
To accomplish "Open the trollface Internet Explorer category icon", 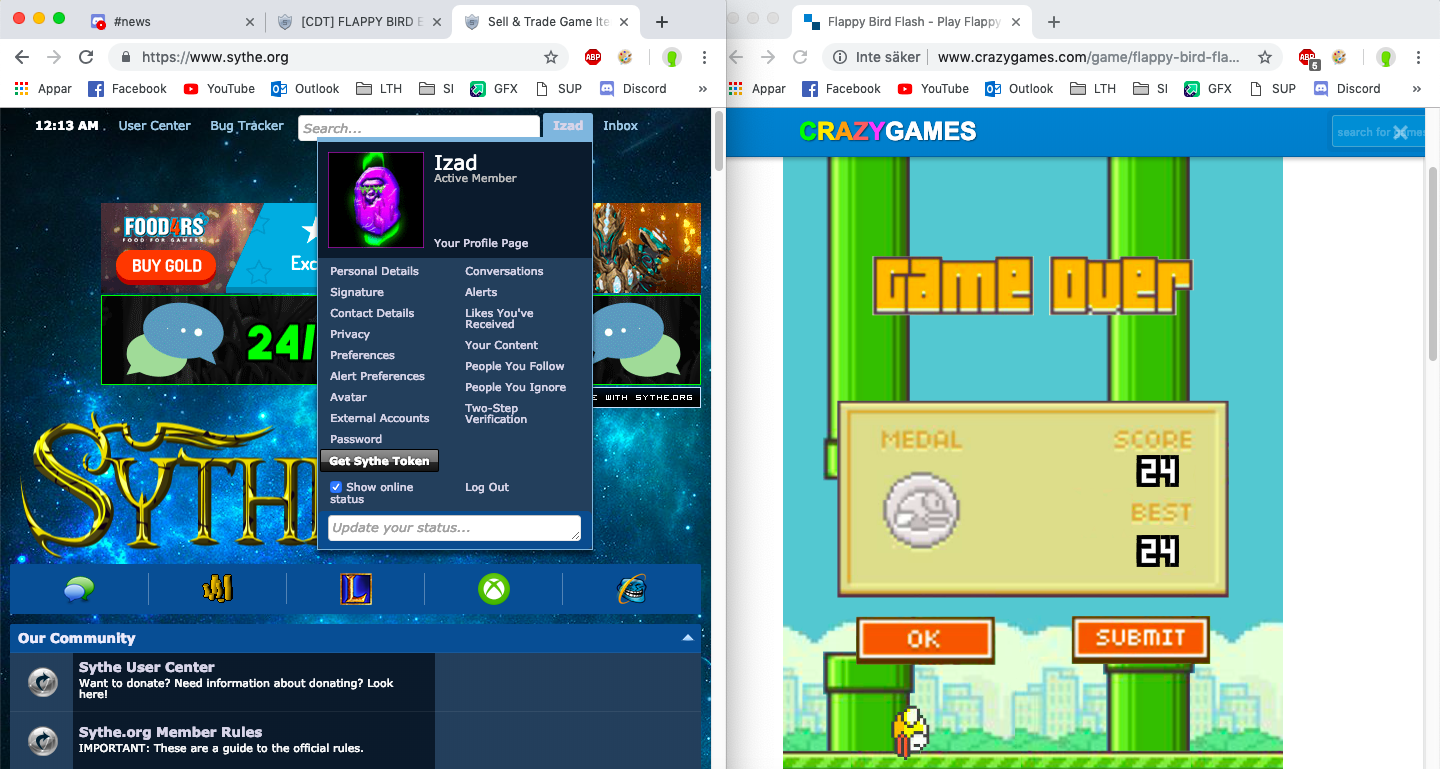I will tap(631, 590).
